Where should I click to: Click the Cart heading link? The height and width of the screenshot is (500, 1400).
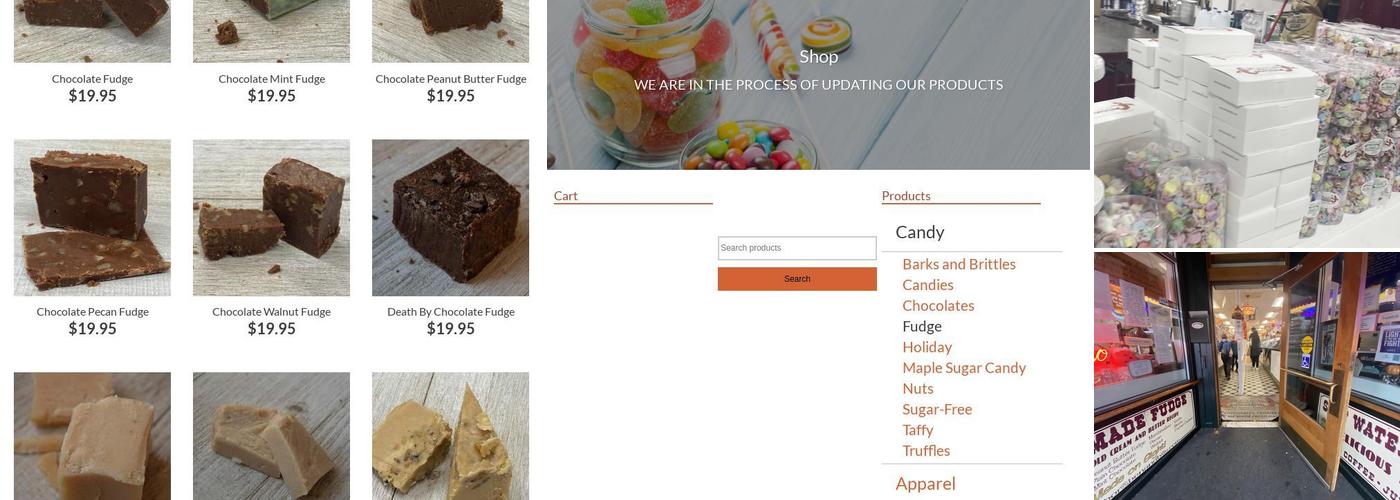[566, 196]
